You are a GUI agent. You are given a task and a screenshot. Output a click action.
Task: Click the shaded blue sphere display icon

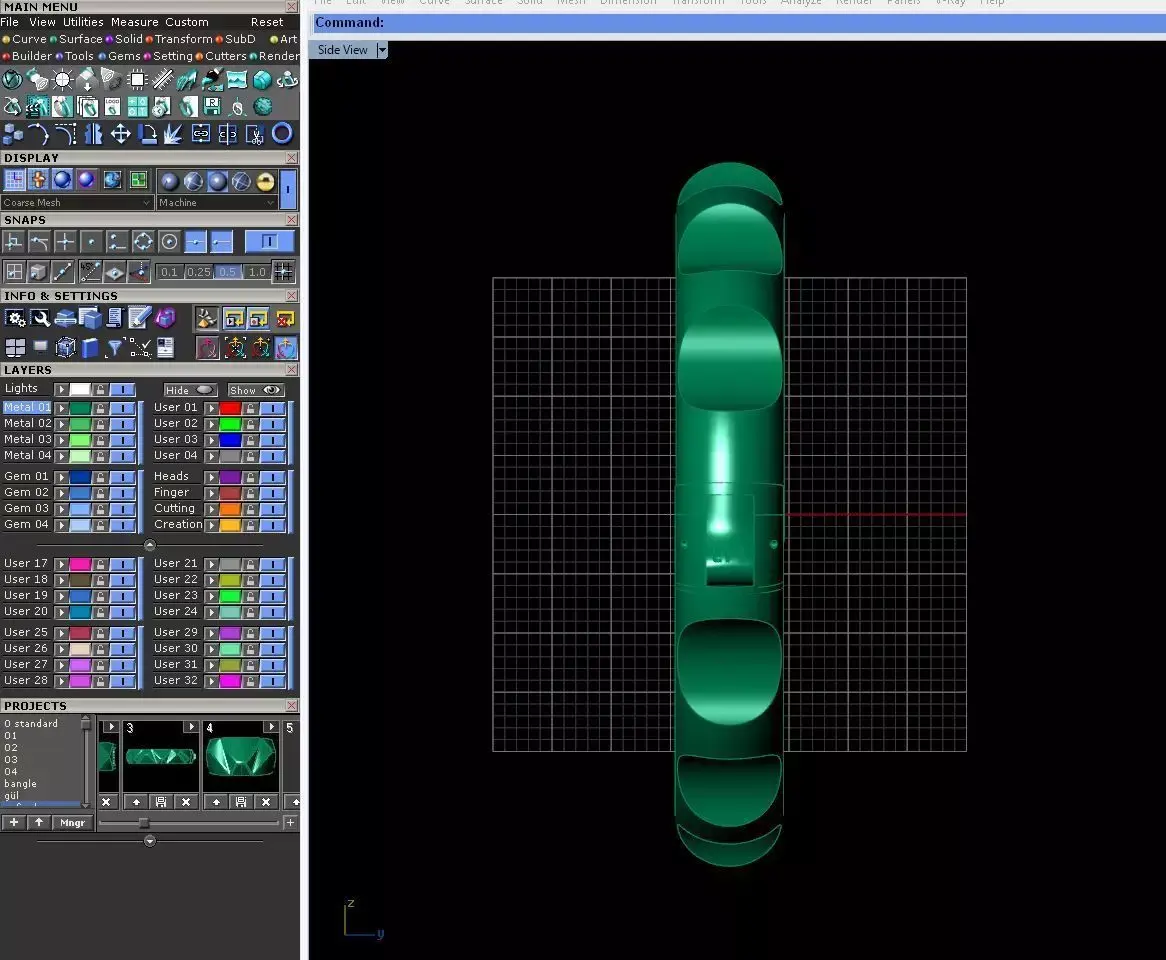(x=62, y=180)
